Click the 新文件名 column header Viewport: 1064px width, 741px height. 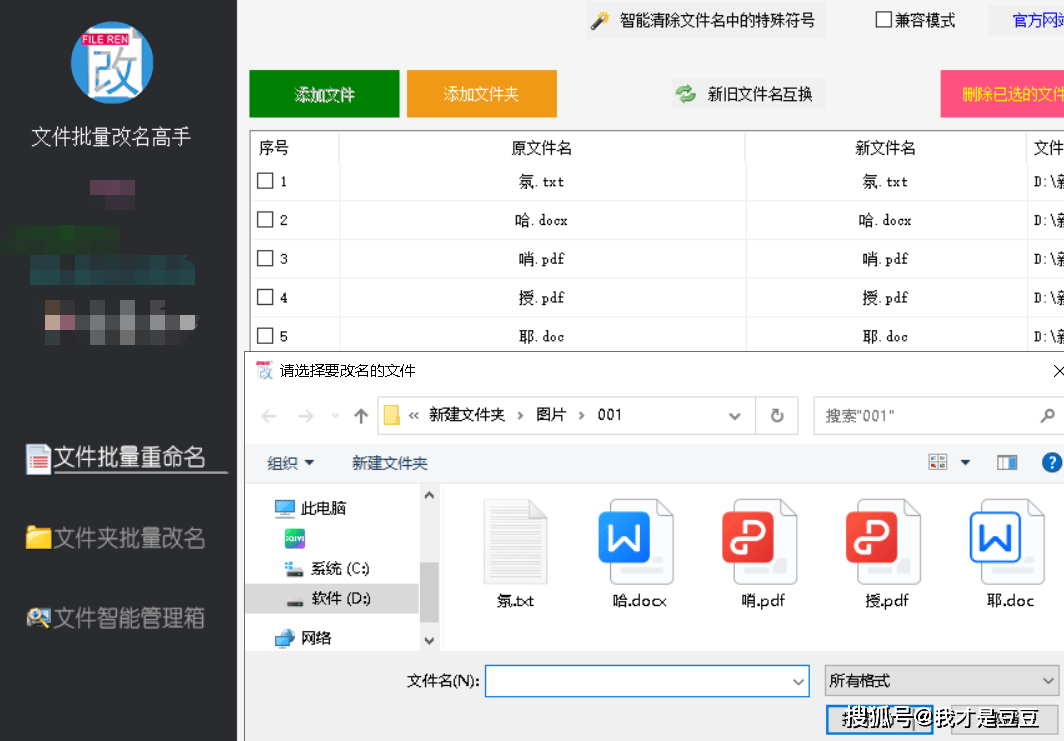(886, 147)
